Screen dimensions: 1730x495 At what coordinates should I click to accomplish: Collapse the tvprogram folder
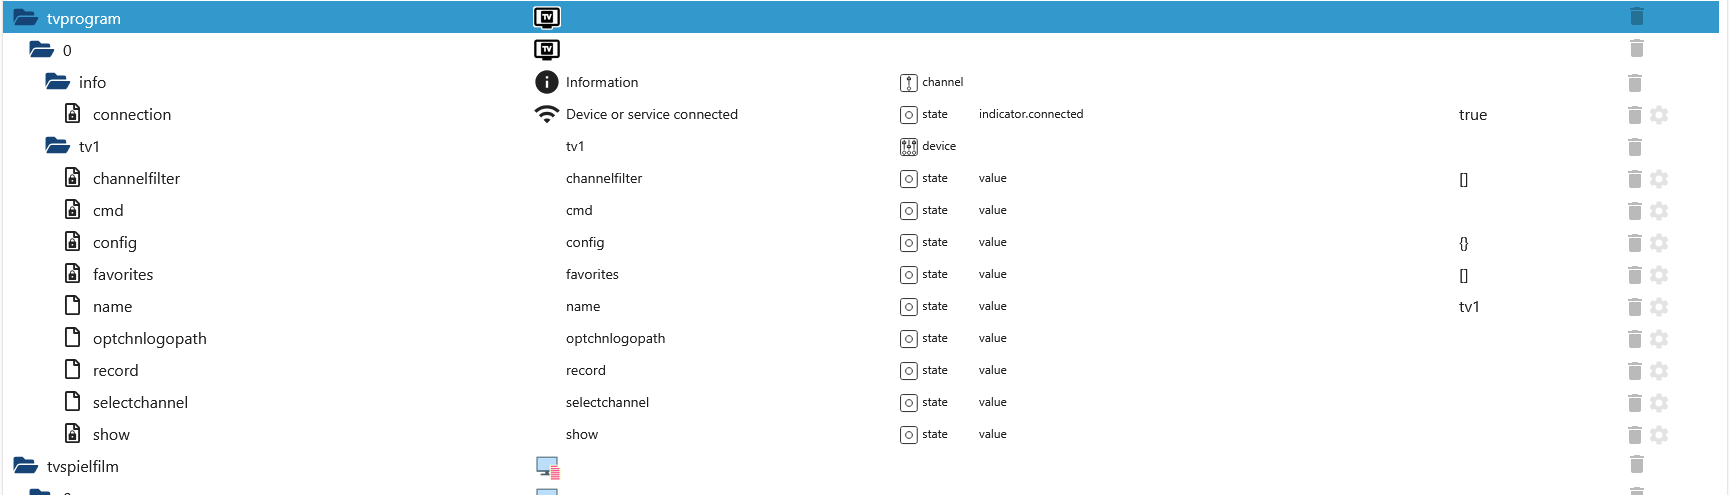[26, 18]
